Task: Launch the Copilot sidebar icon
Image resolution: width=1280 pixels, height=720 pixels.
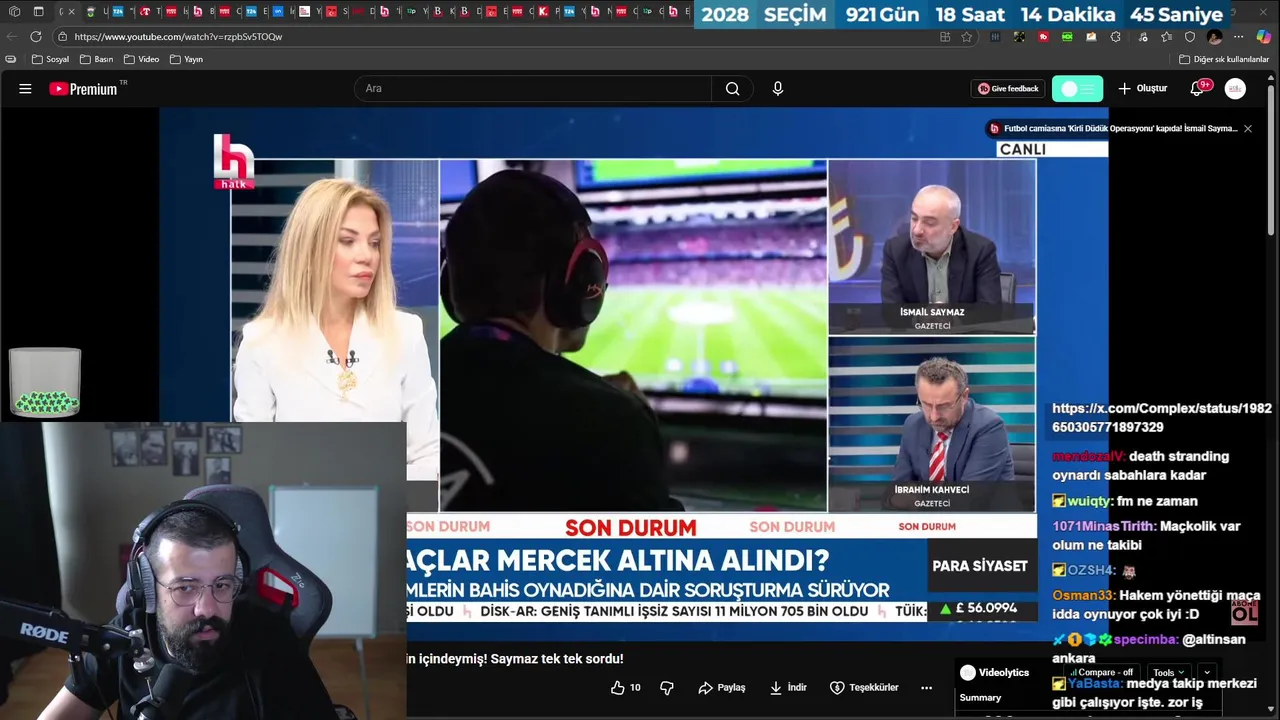Action: [1264, 37]
